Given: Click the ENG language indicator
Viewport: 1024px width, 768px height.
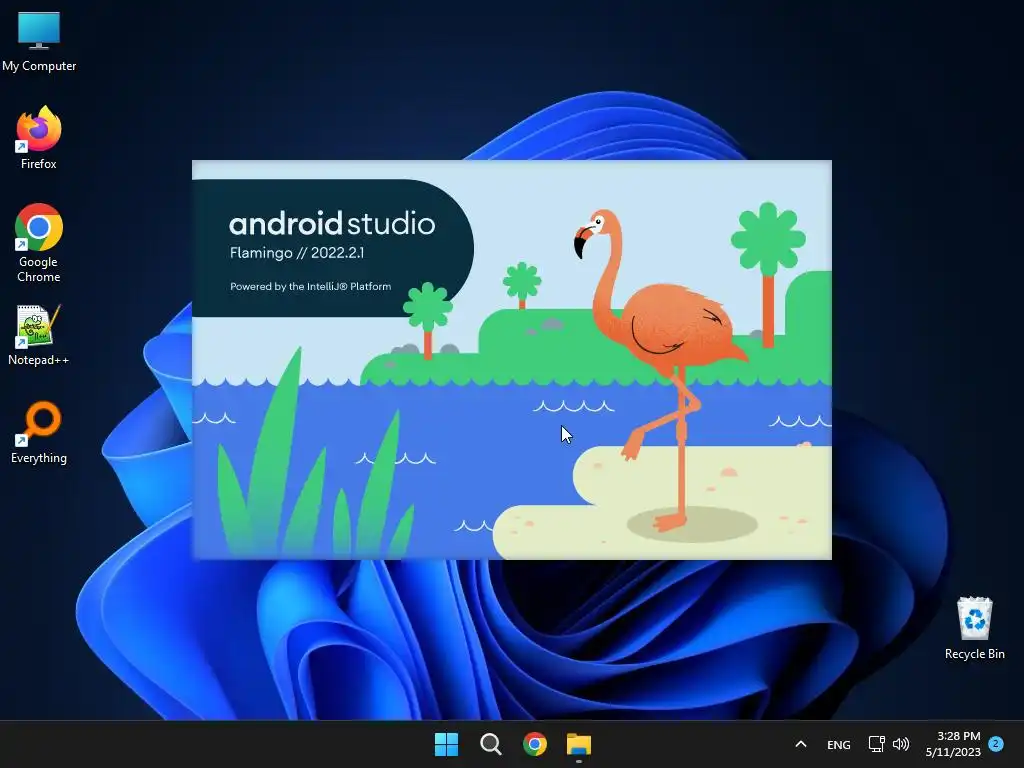Looking at the screenshot, I should click(x=839, y=744).
